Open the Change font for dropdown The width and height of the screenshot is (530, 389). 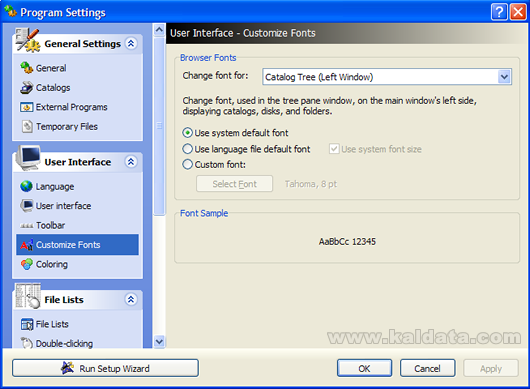pos(504,77)
